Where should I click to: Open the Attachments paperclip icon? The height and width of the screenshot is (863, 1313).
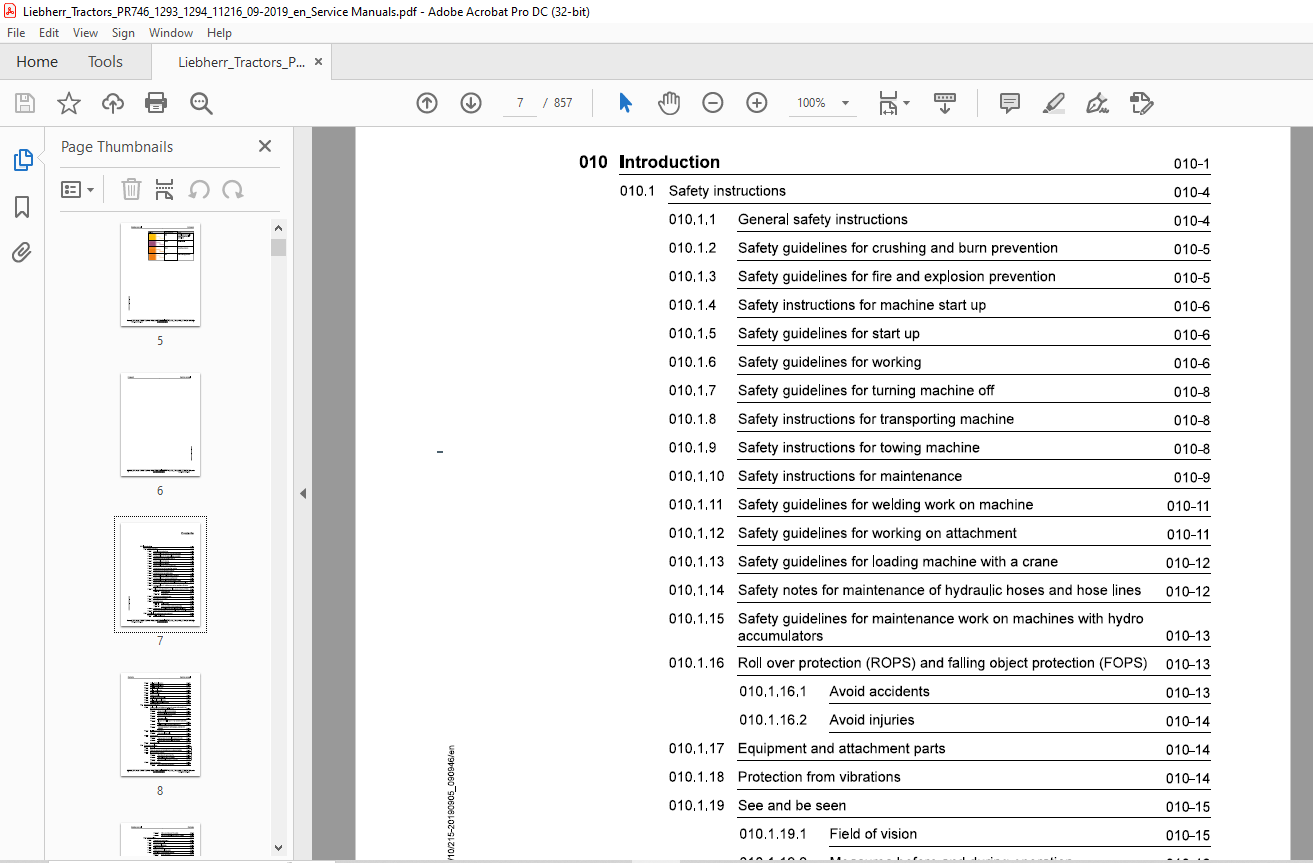tap(22, 253)
